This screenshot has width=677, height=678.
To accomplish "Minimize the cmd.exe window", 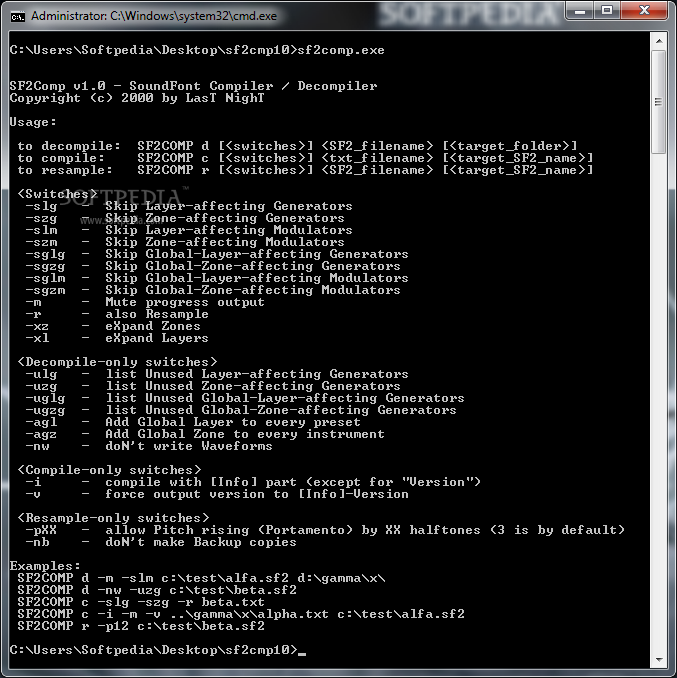I will tap(580, 10).
